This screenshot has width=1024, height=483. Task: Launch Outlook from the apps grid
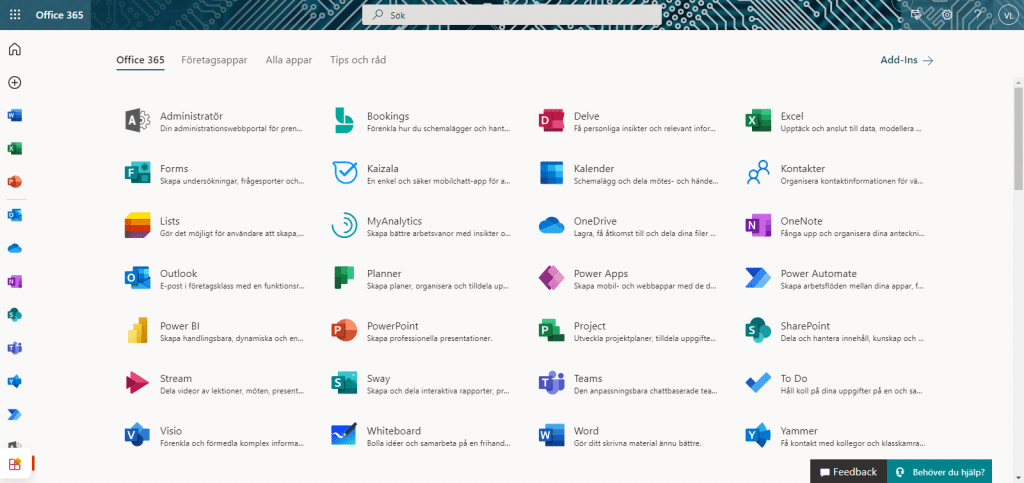(137, 278)
